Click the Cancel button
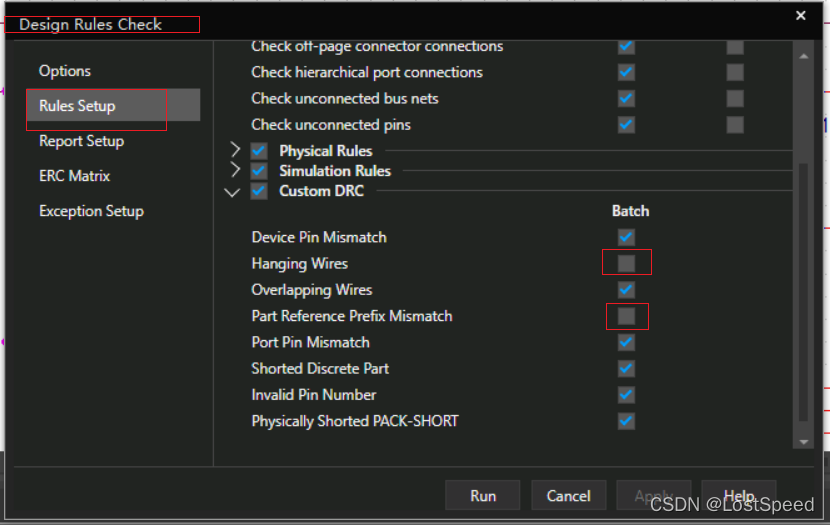This screenshot has height=525, width=830. pyautogui.click(x=569, y=495)
